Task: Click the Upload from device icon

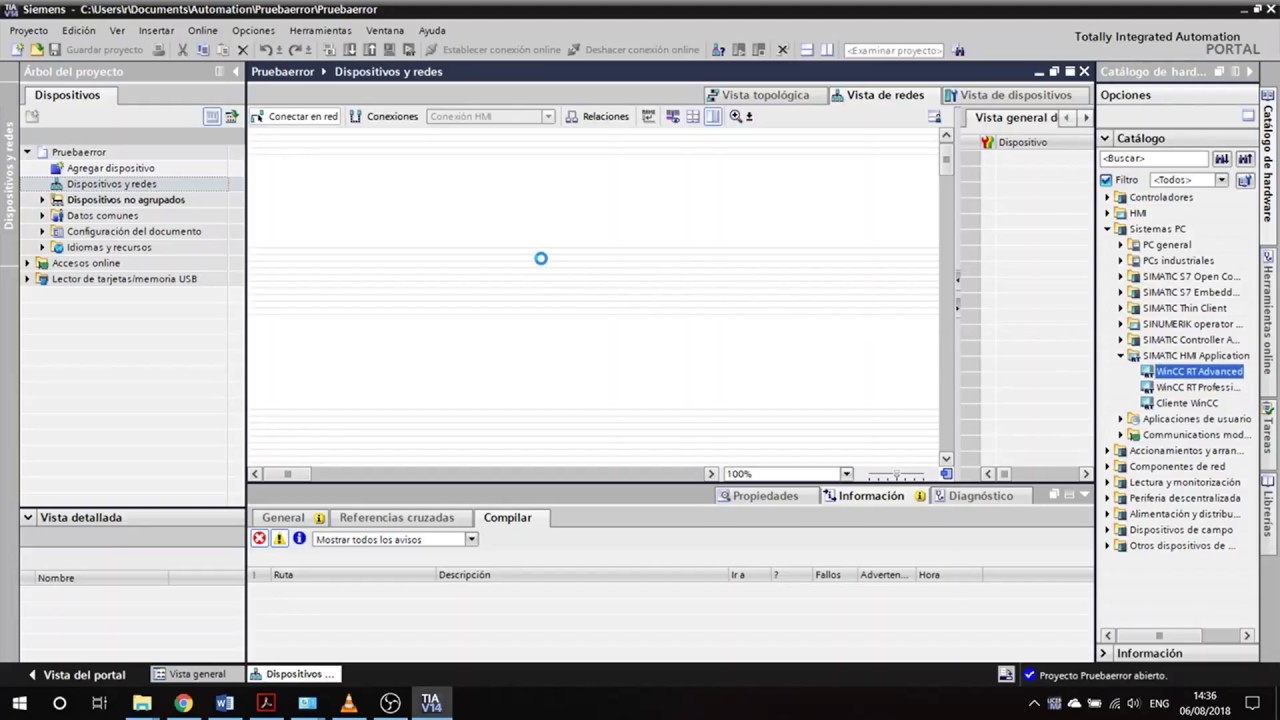Action: [x=369, y=50]
